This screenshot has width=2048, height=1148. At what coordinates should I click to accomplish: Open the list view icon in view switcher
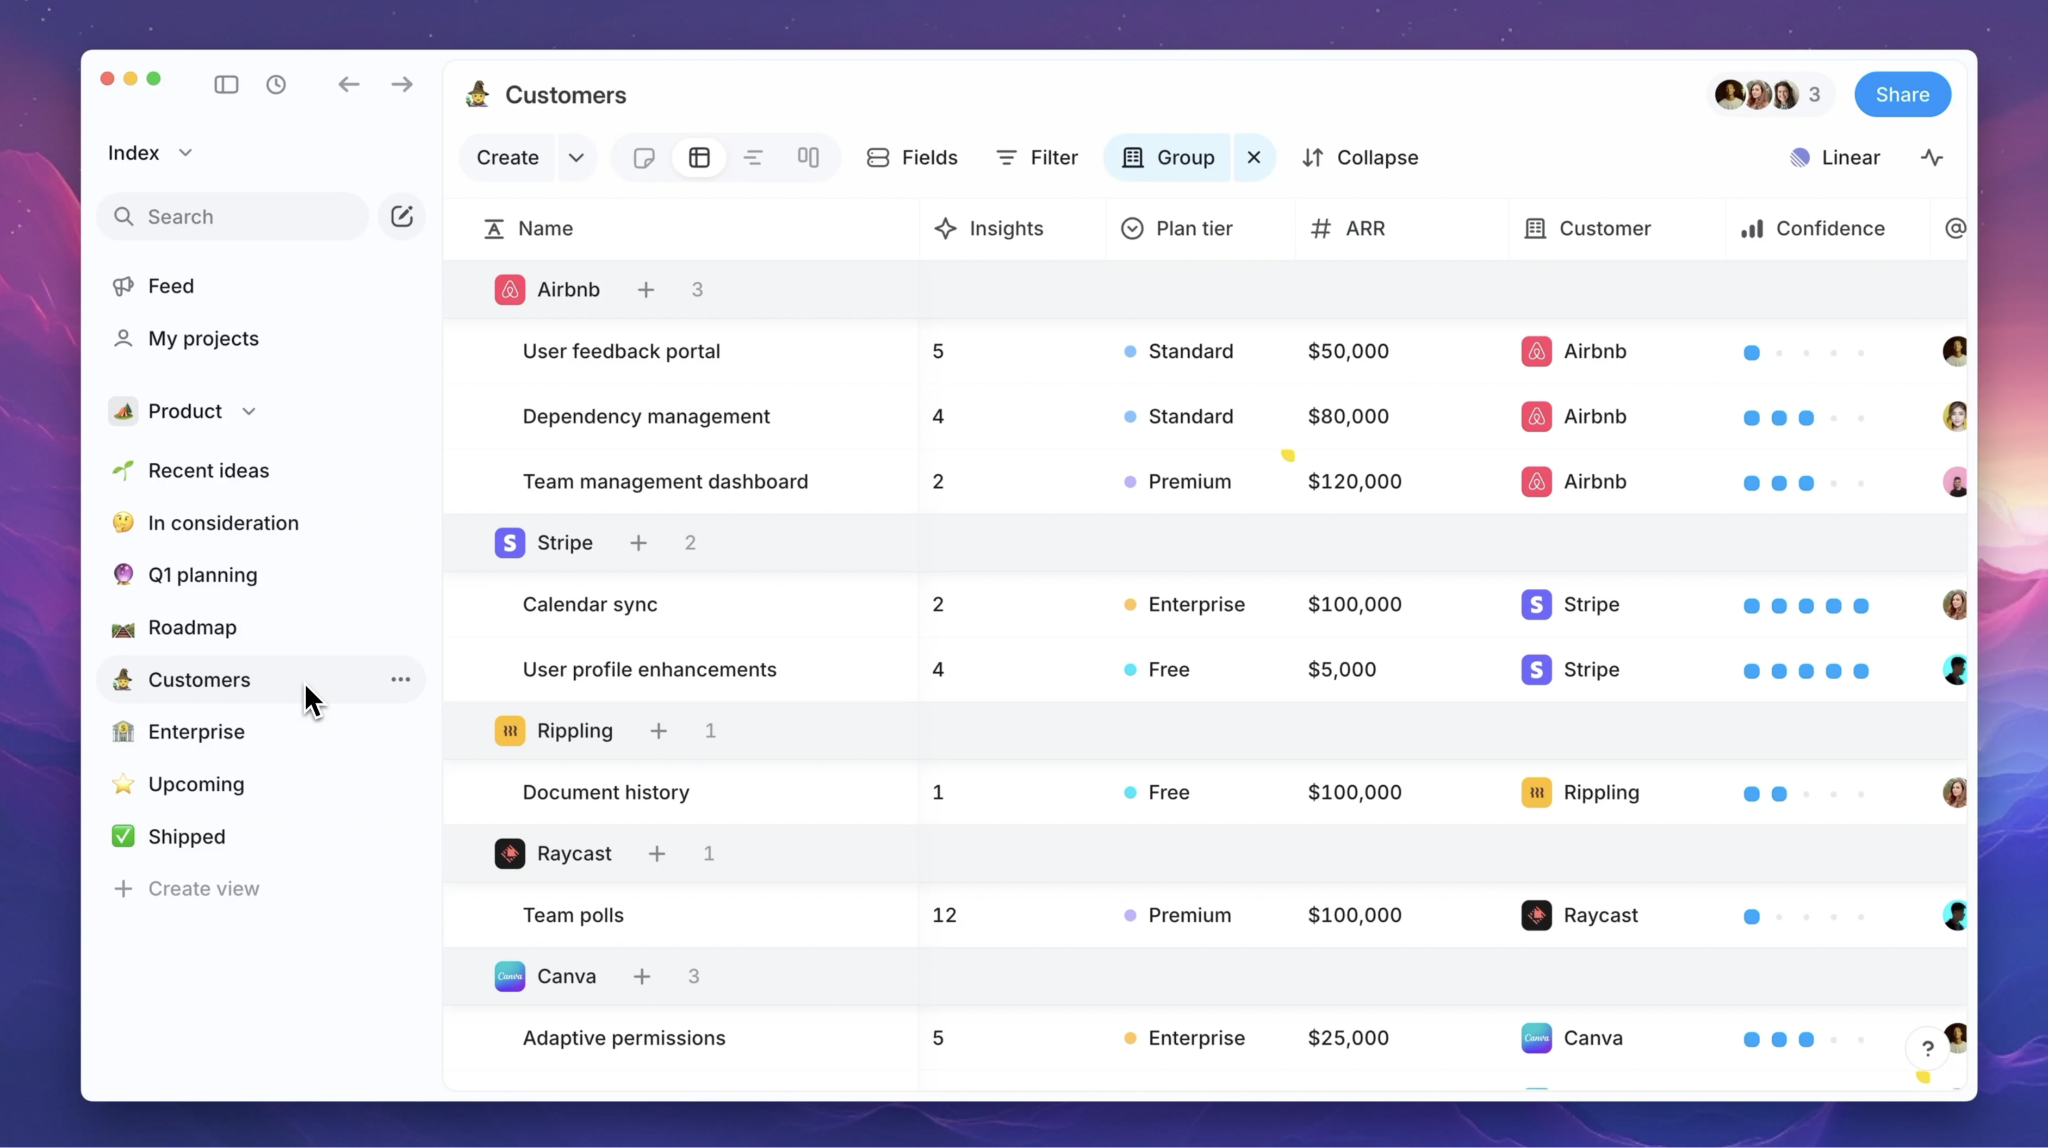tap(753, 157)
